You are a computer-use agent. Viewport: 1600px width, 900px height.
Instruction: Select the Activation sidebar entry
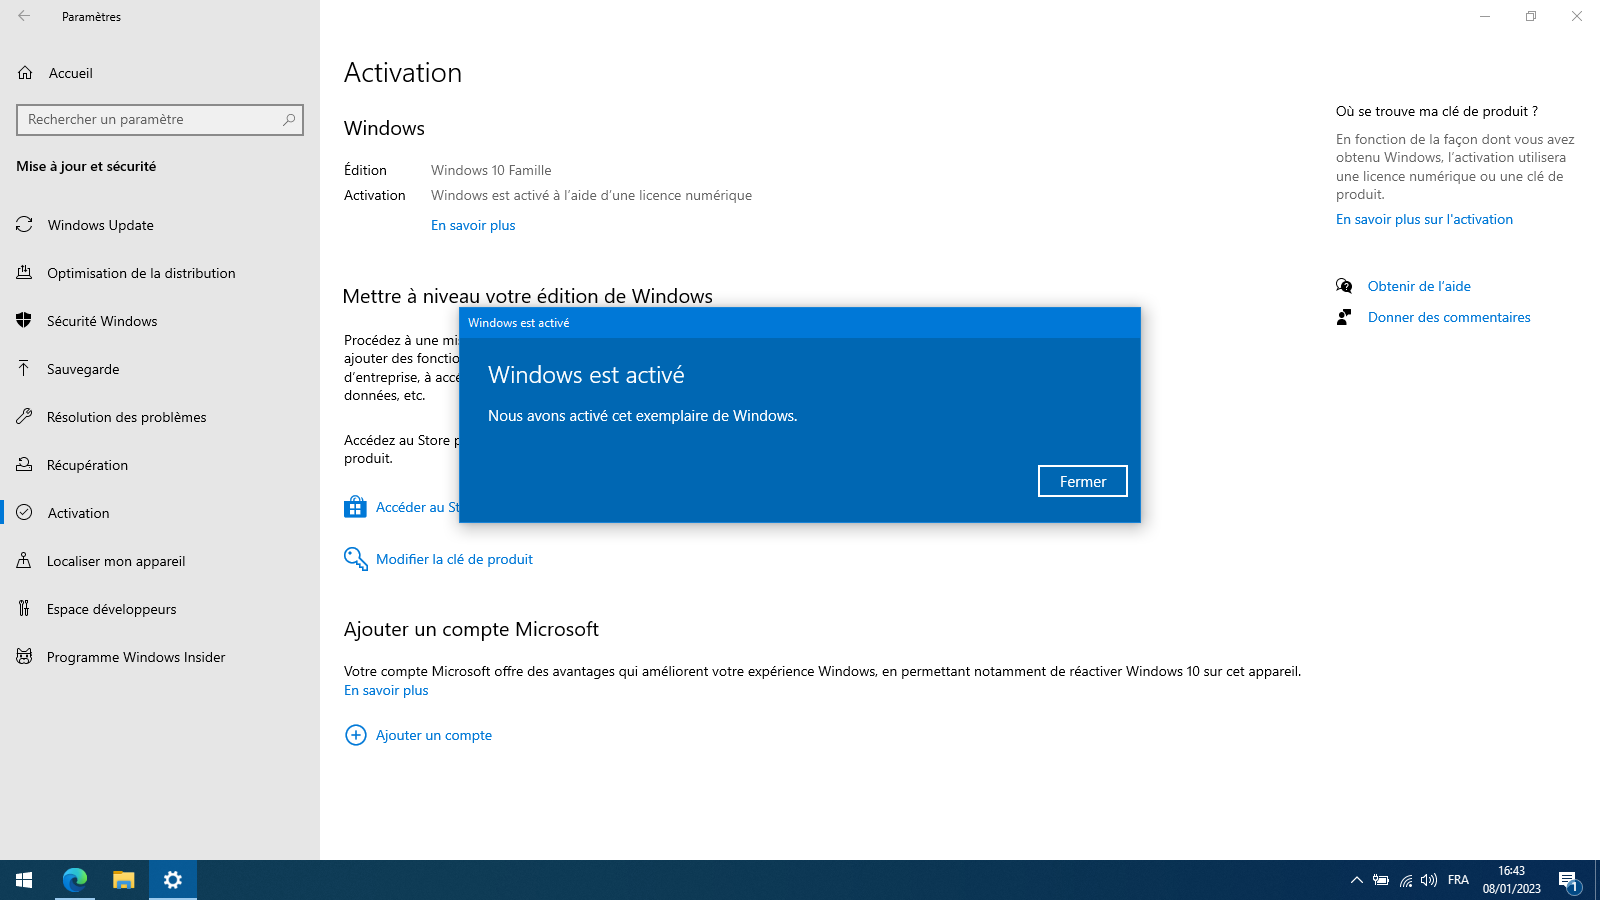click(x=160, y=513)
